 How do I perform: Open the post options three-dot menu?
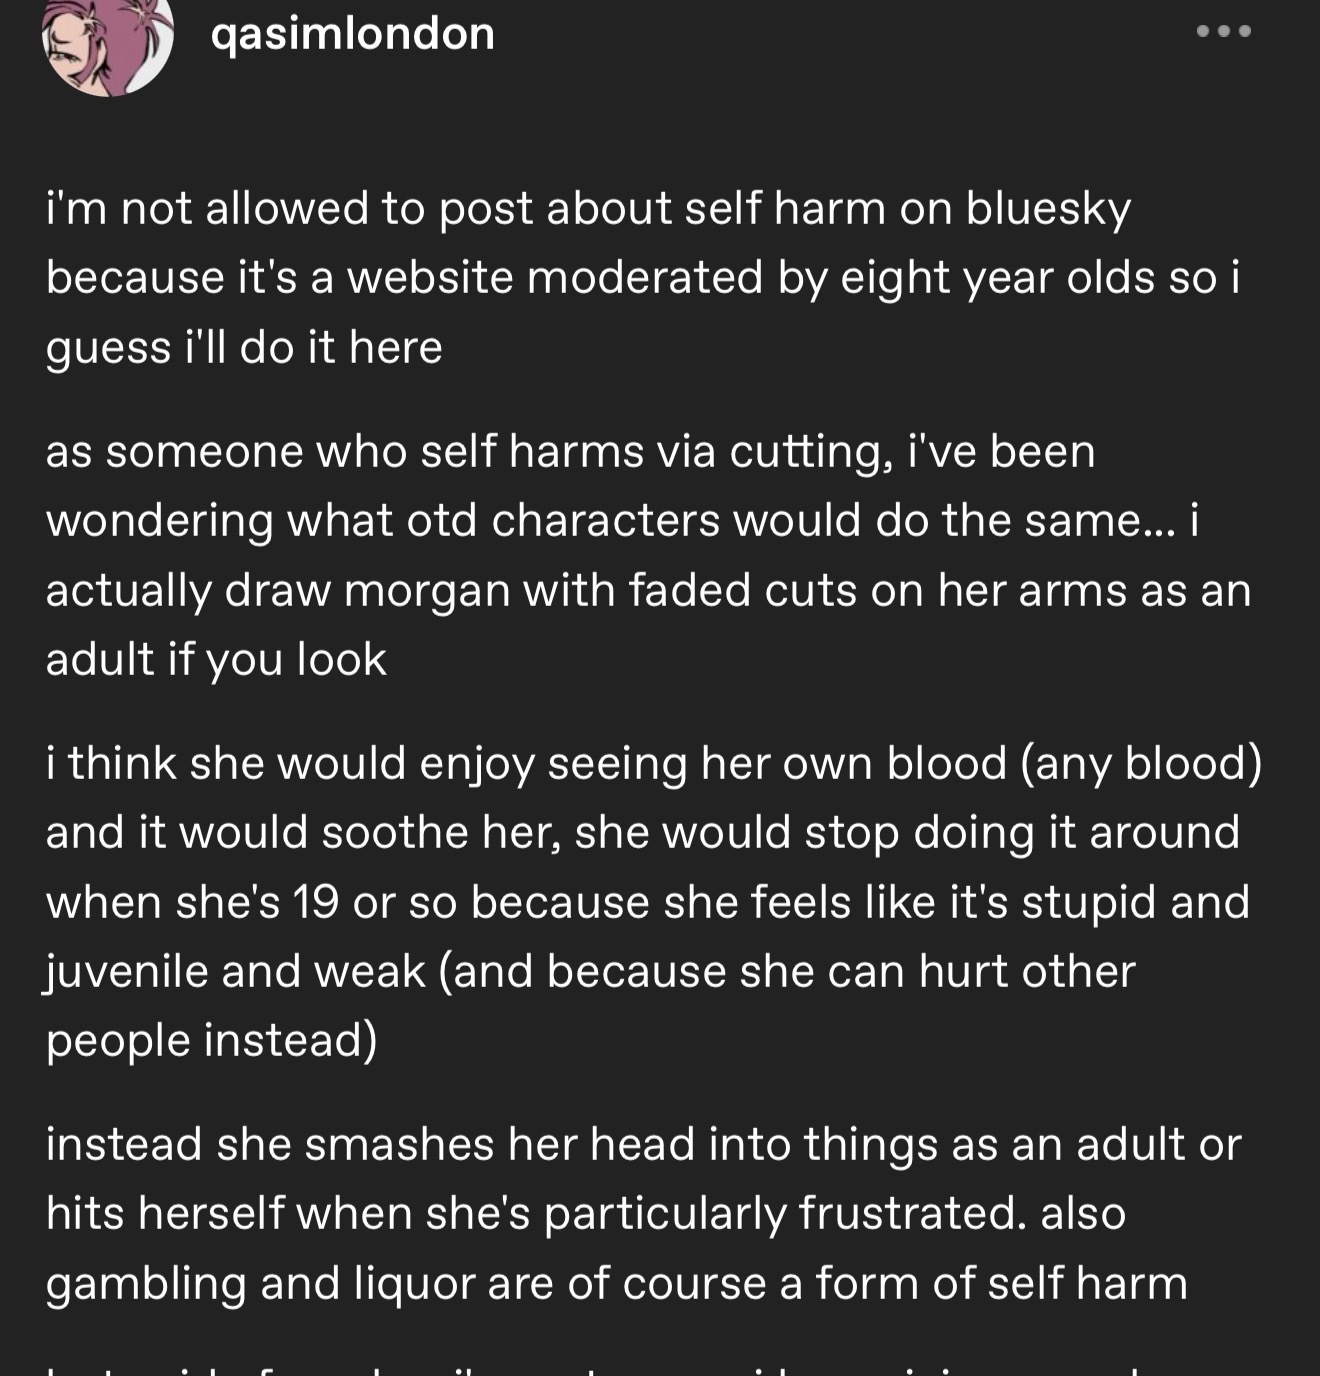pyautogui.click(x=1223, y=31)
